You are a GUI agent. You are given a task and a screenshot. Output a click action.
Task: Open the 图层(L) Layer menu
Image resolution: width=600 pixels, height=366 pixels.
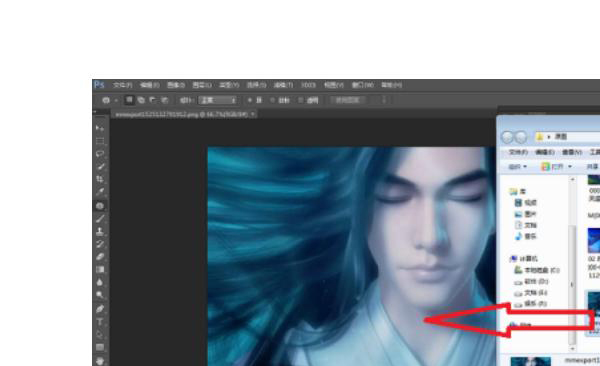point(202,85)
